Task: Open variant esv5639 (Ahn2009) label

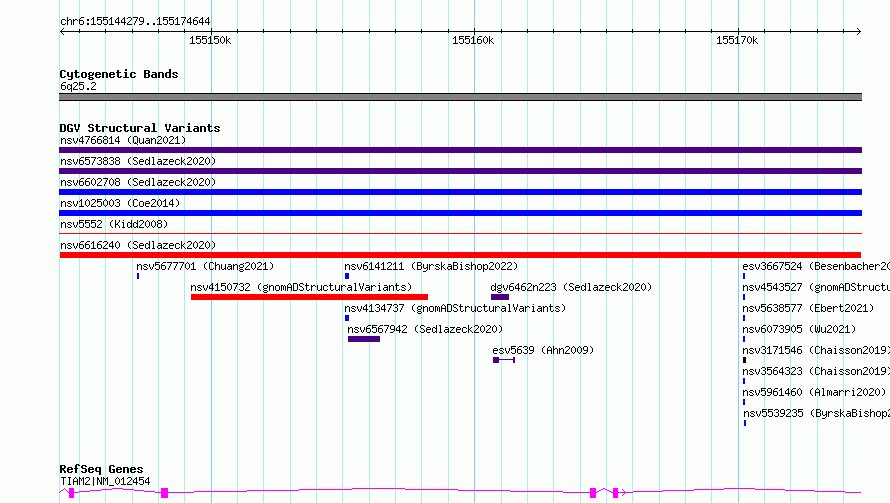Action: pos(543,350)
